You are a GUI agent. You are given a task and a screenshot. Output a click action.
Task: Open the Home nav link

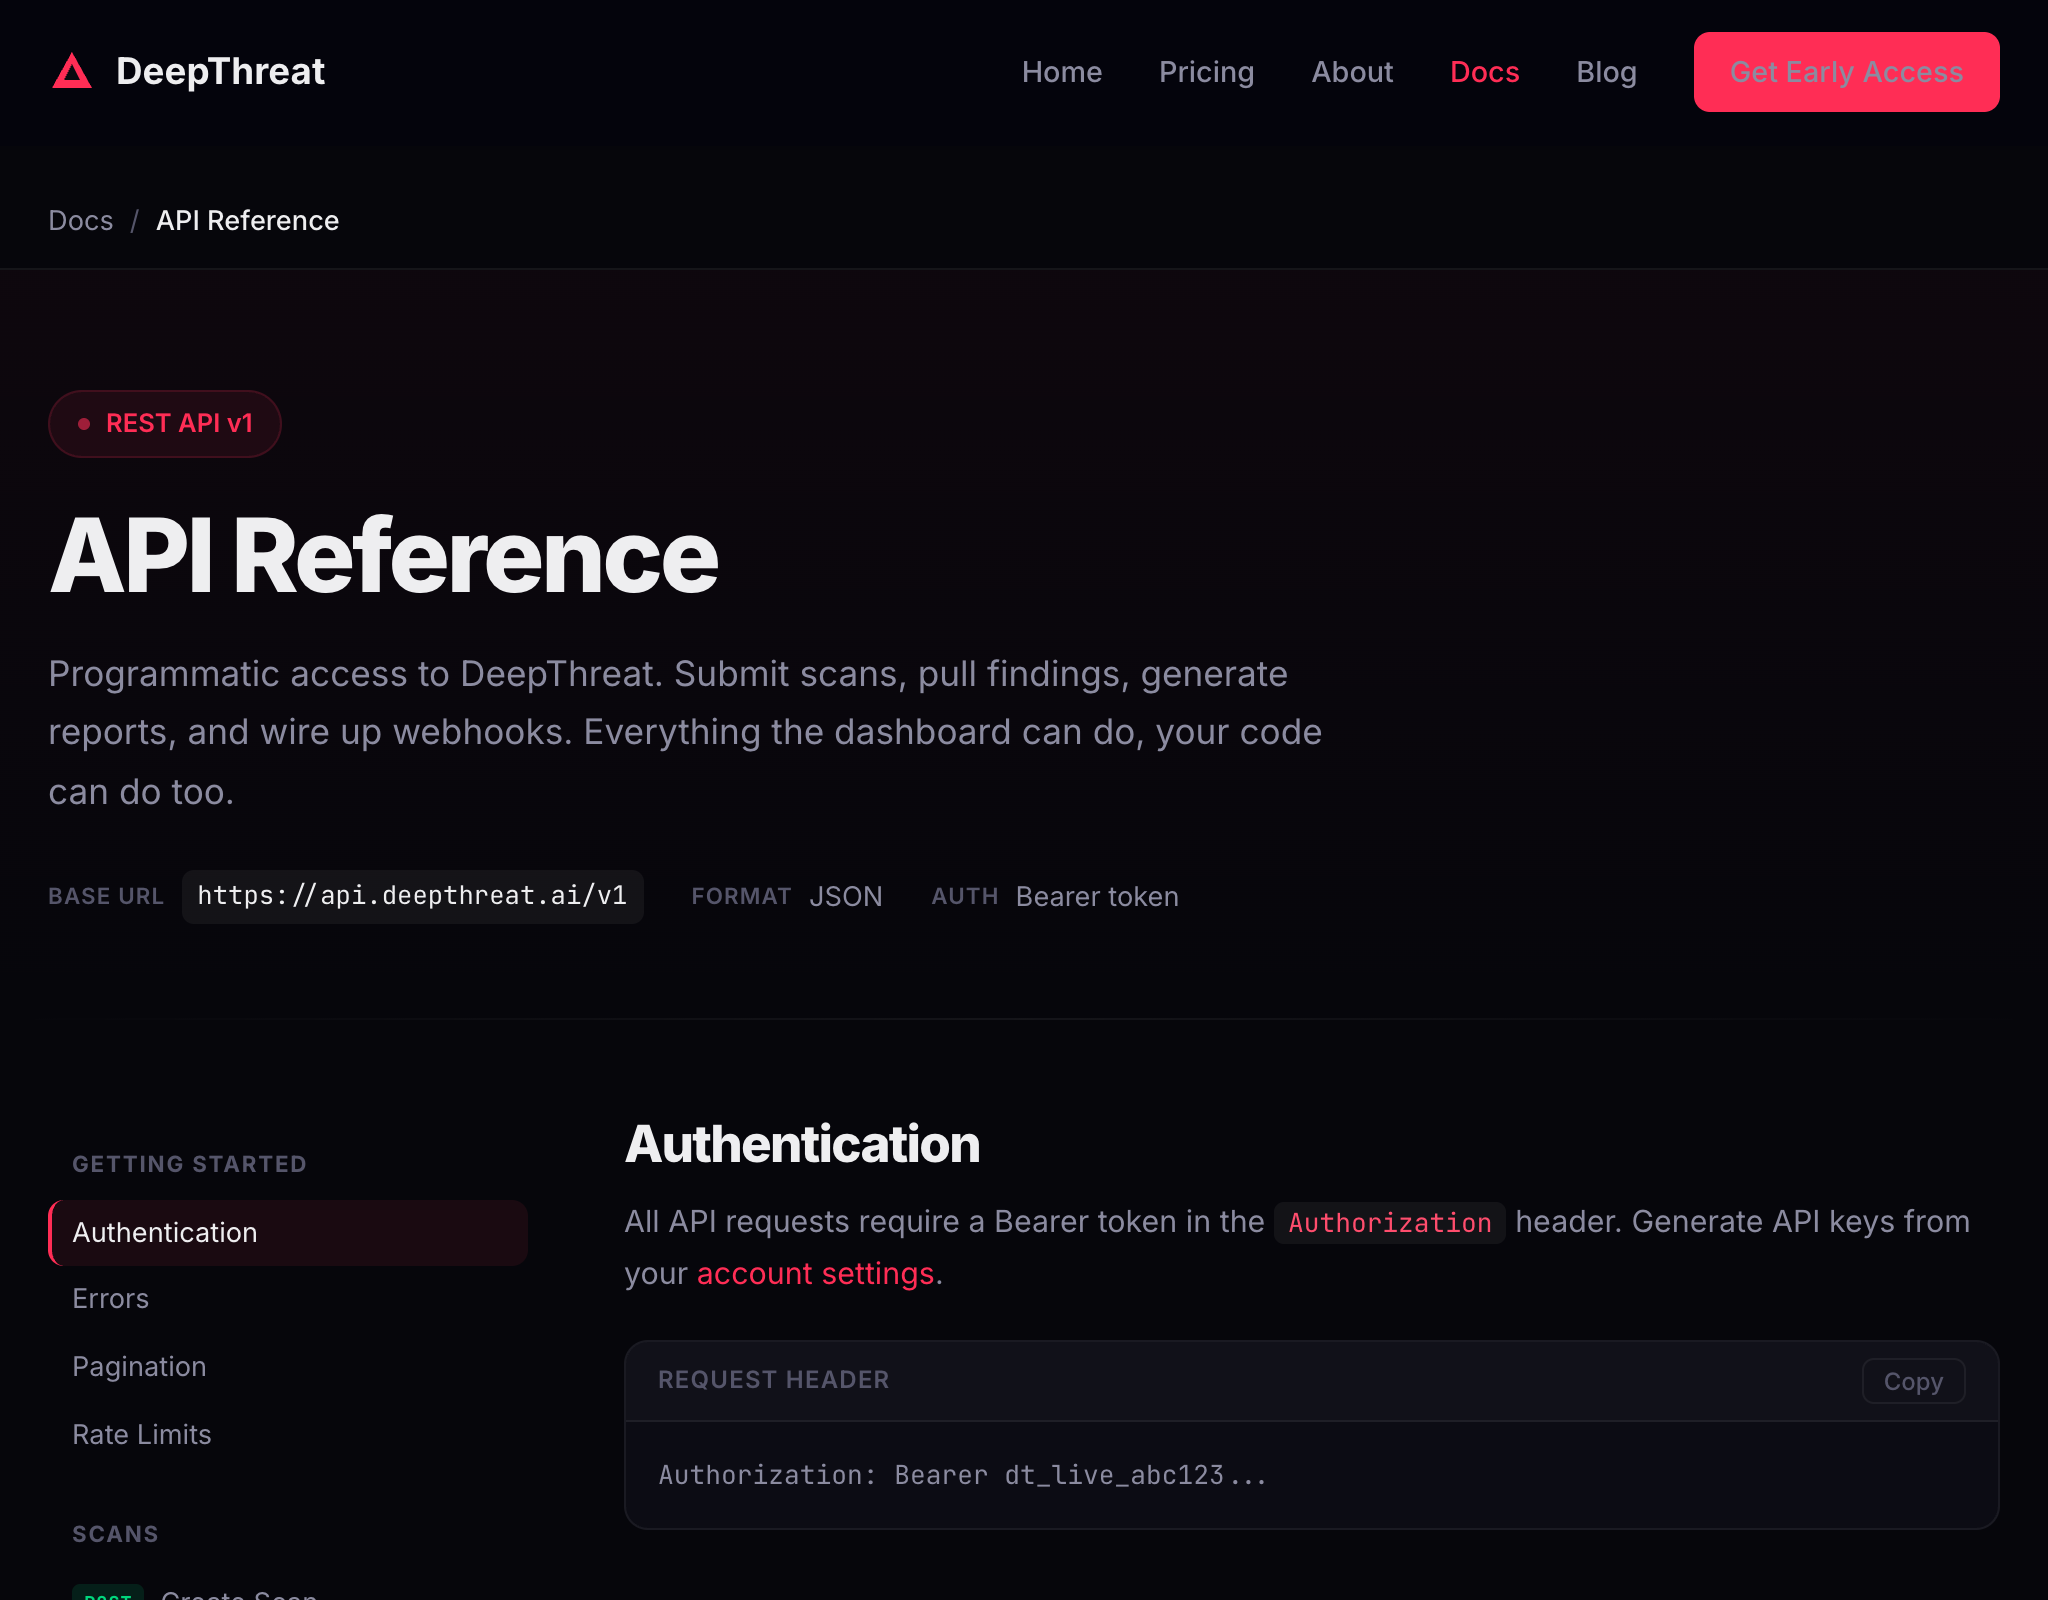[x=1061, y=72]
